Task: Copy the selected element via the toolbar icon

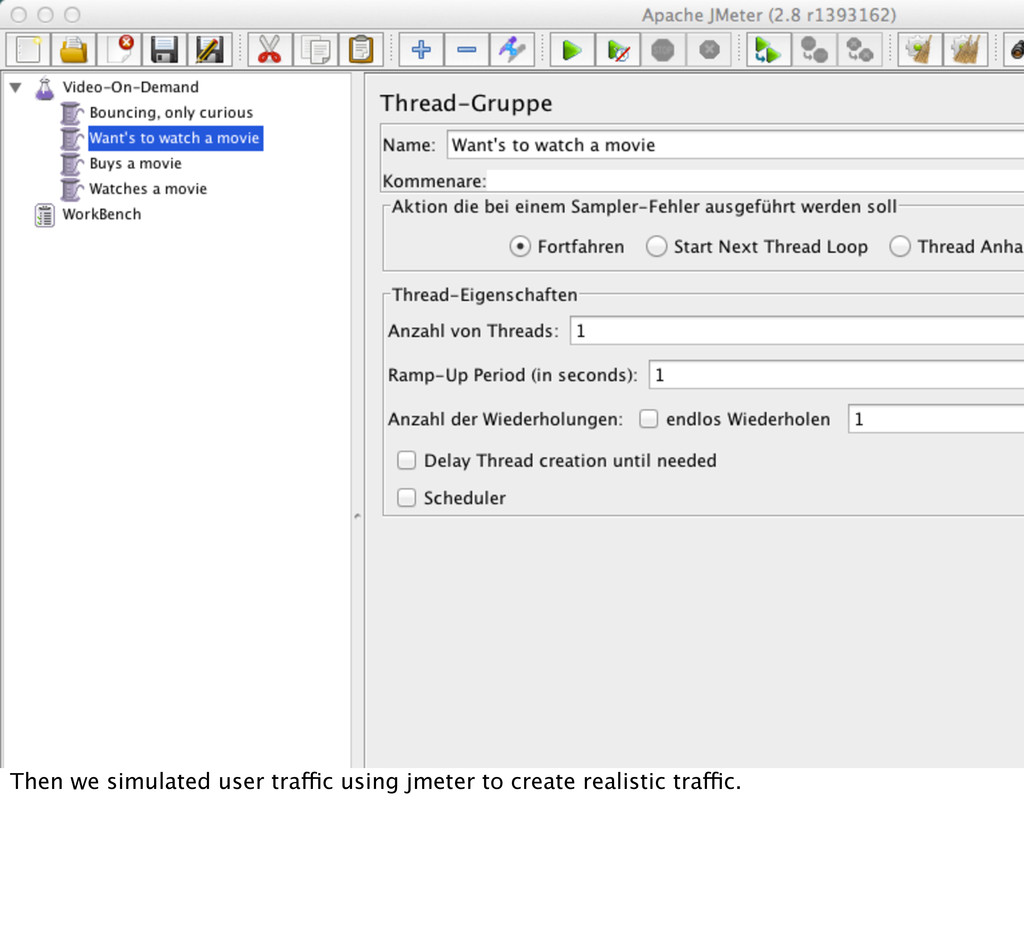Action: pyautogui.click(x=315, y=50)
